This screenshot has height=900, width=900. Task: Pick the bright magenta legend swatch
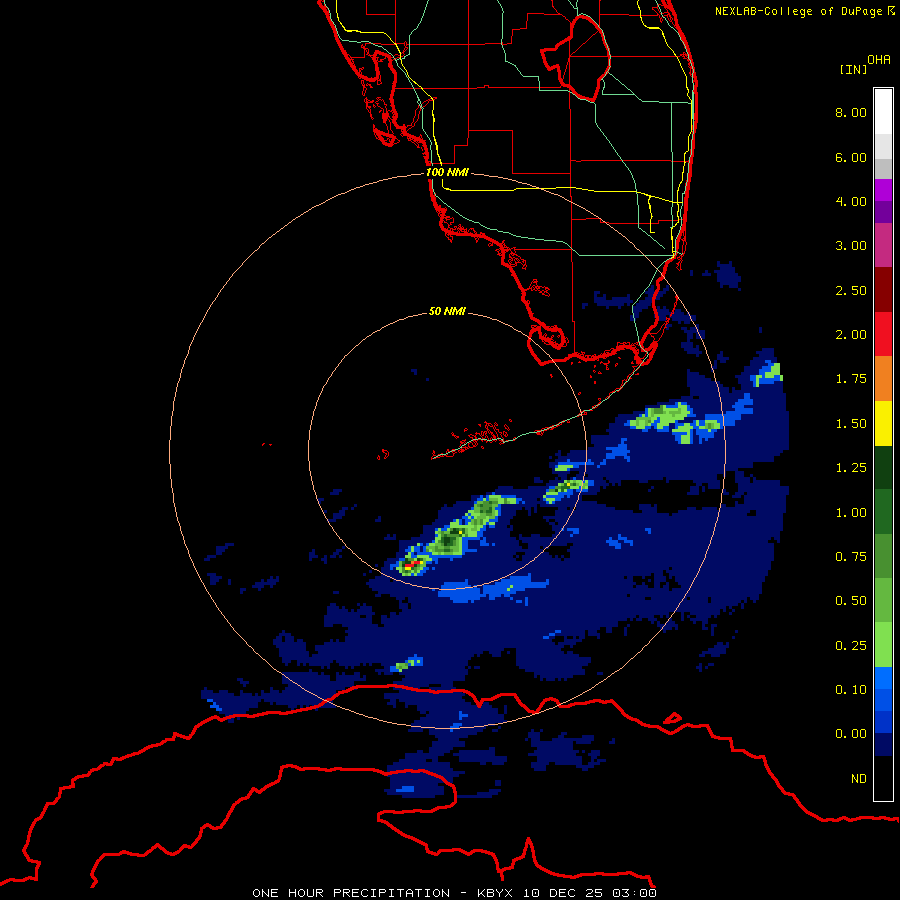coord(883,190)
